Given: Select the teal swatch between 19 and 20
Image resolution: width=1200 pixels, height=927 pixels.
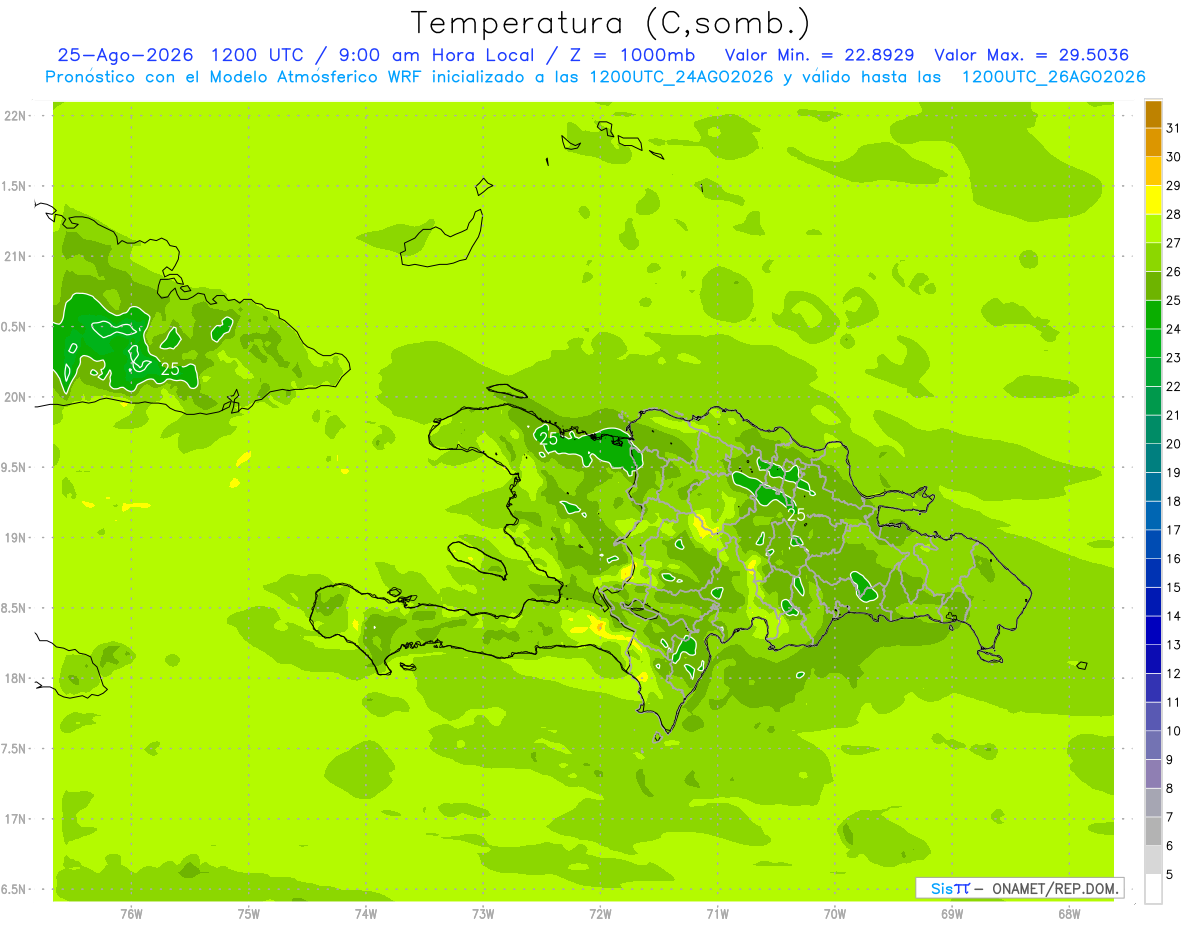Looking at the screenshot, I should 1153,458.
